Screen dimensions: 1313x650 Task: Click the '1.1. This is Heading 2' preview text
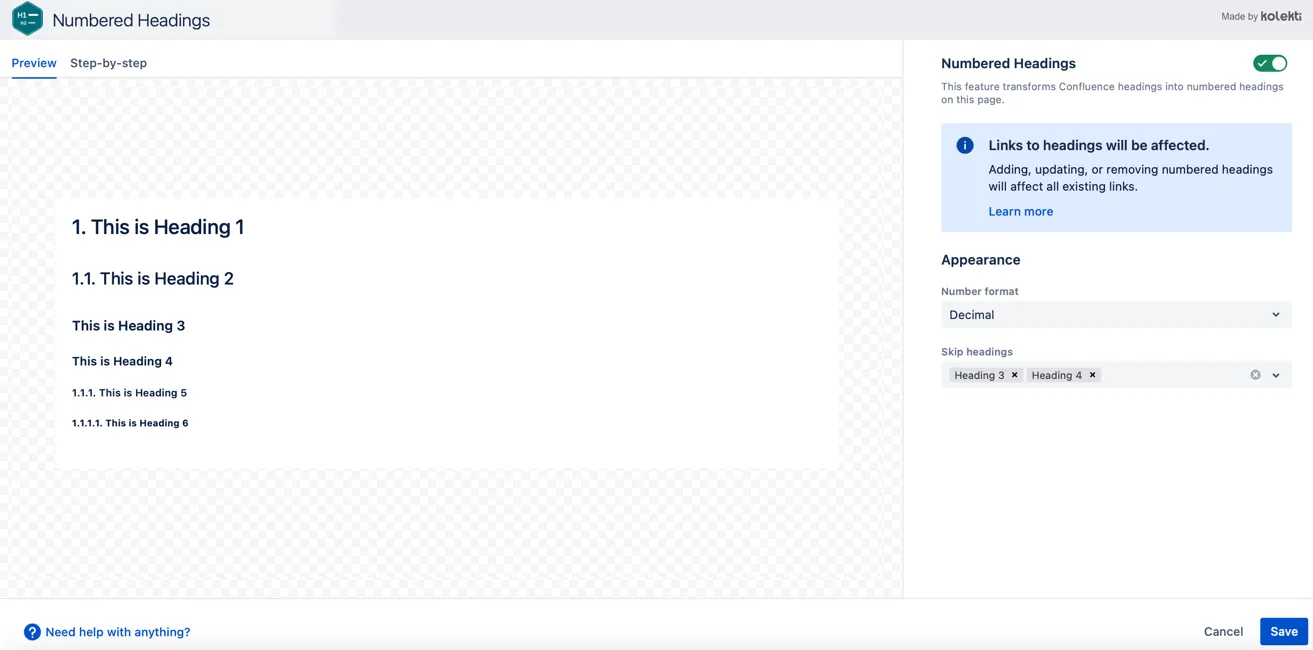pyautogui.click(x=153, y=279)
